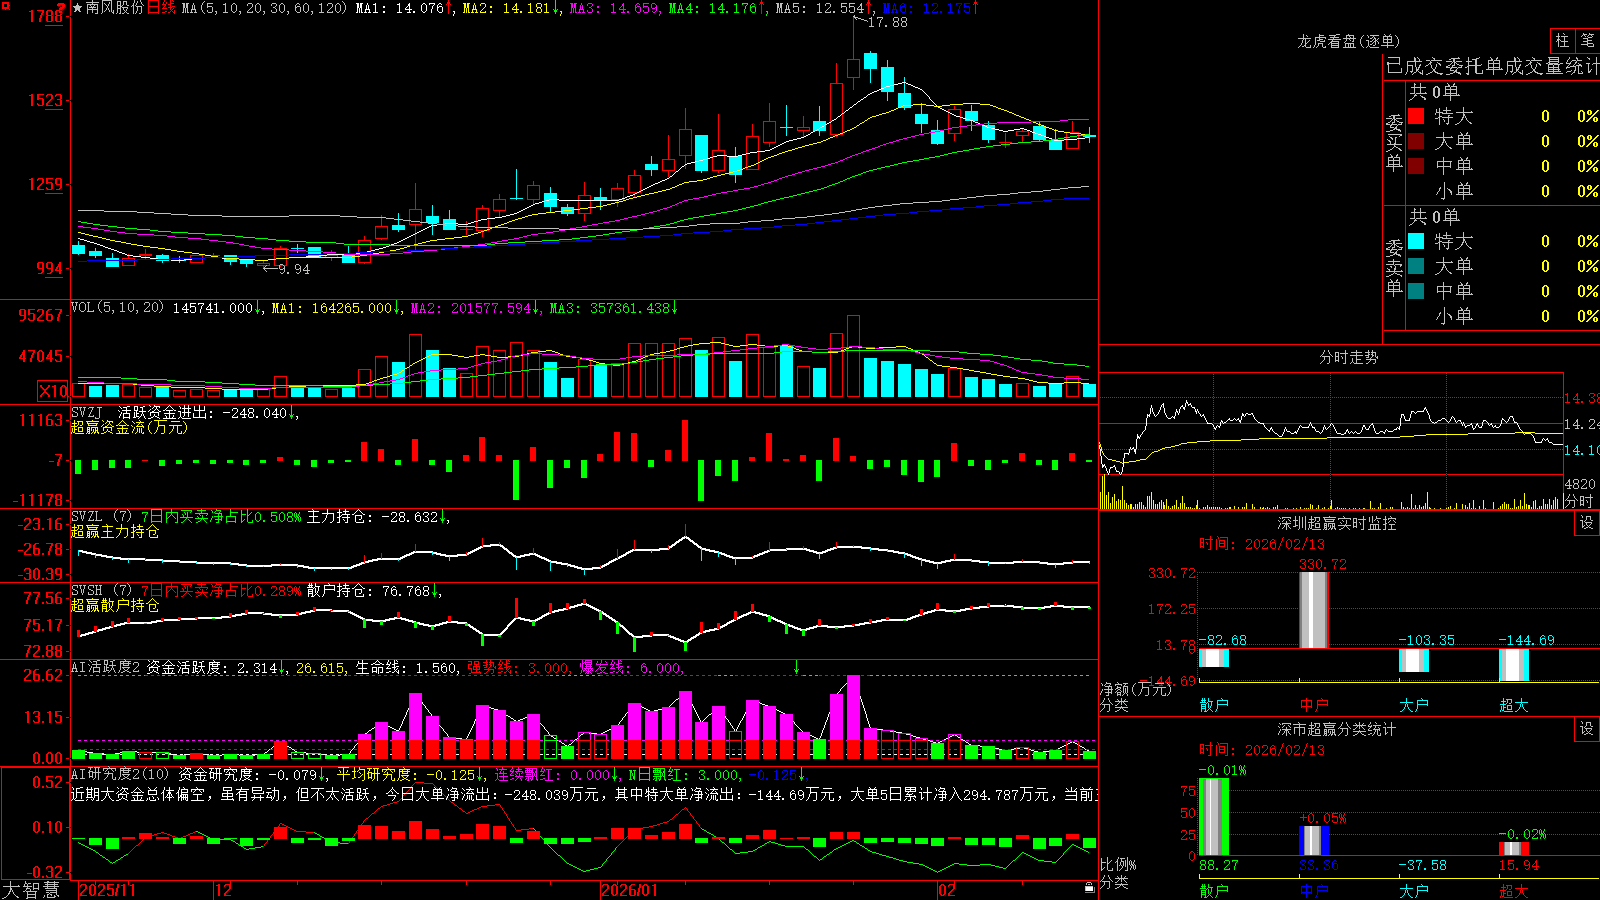Image resolution: width=1600 pixels, height=900 pixels.
Task: Click the red 日线 period label
Action: (x=161, y=8)
